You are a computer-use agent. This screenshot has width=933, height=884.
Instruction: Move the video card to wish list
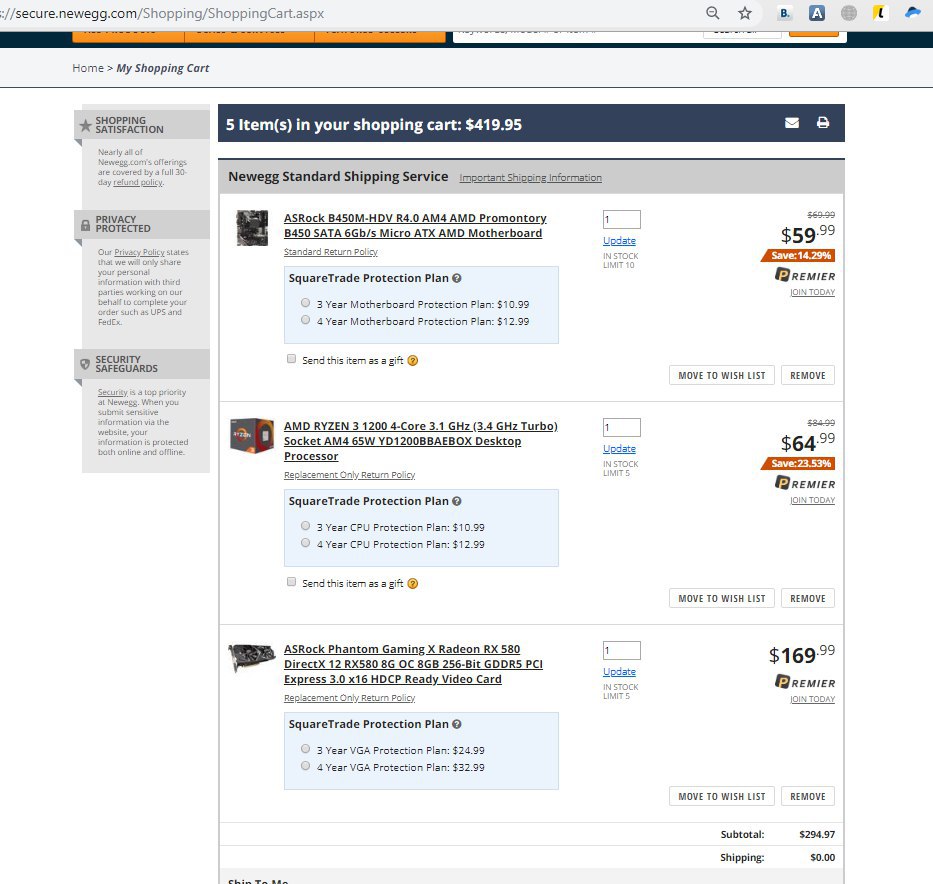[x=722, y=797]
